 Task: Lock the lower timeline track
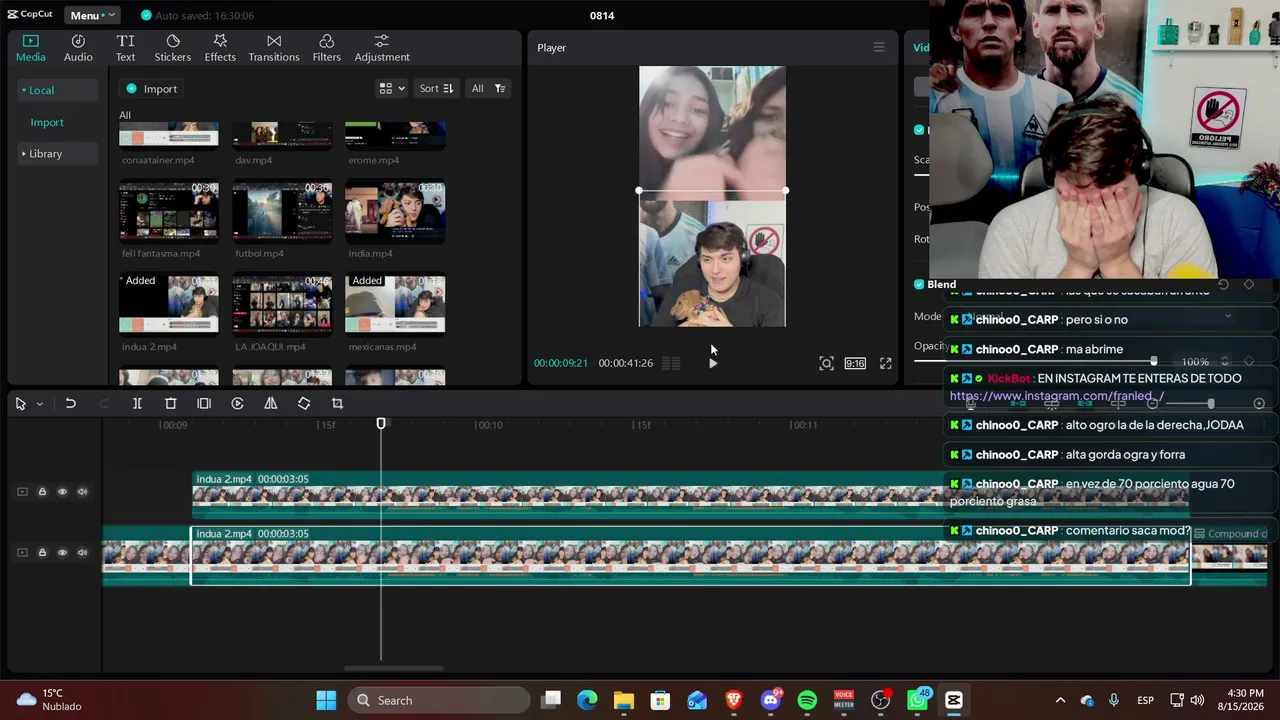coord(42,552)
